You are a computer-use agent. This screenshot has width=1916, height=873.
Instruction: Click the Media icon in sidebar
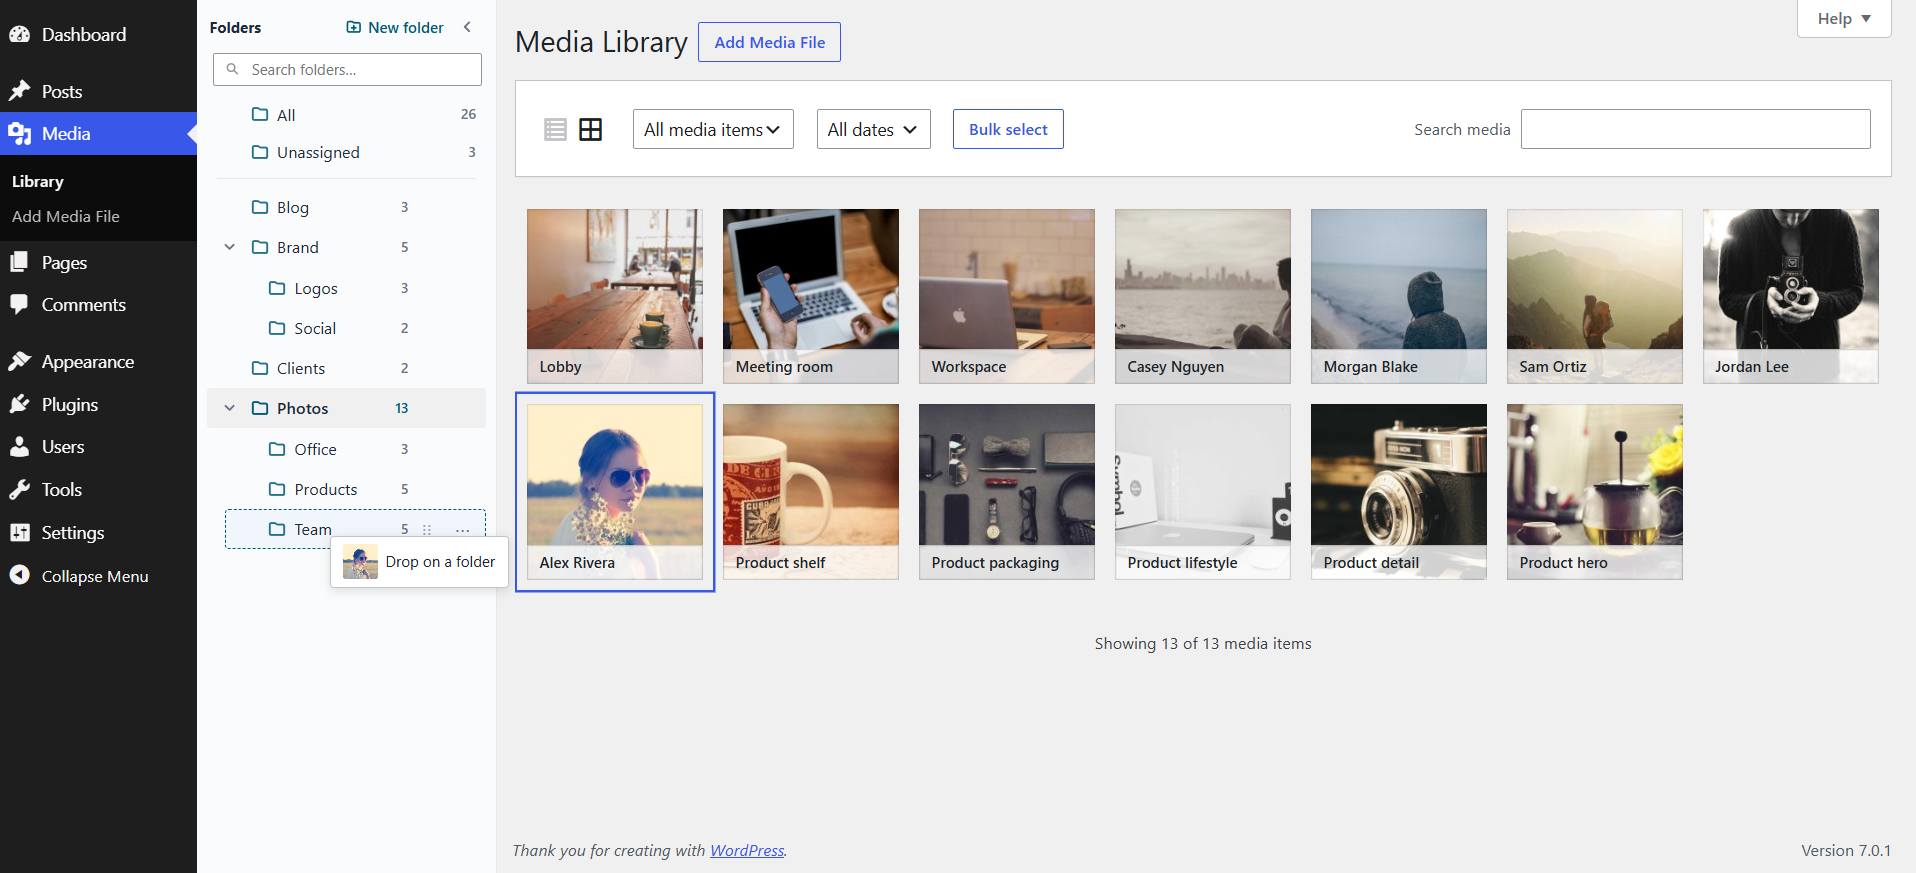point(20,133)
